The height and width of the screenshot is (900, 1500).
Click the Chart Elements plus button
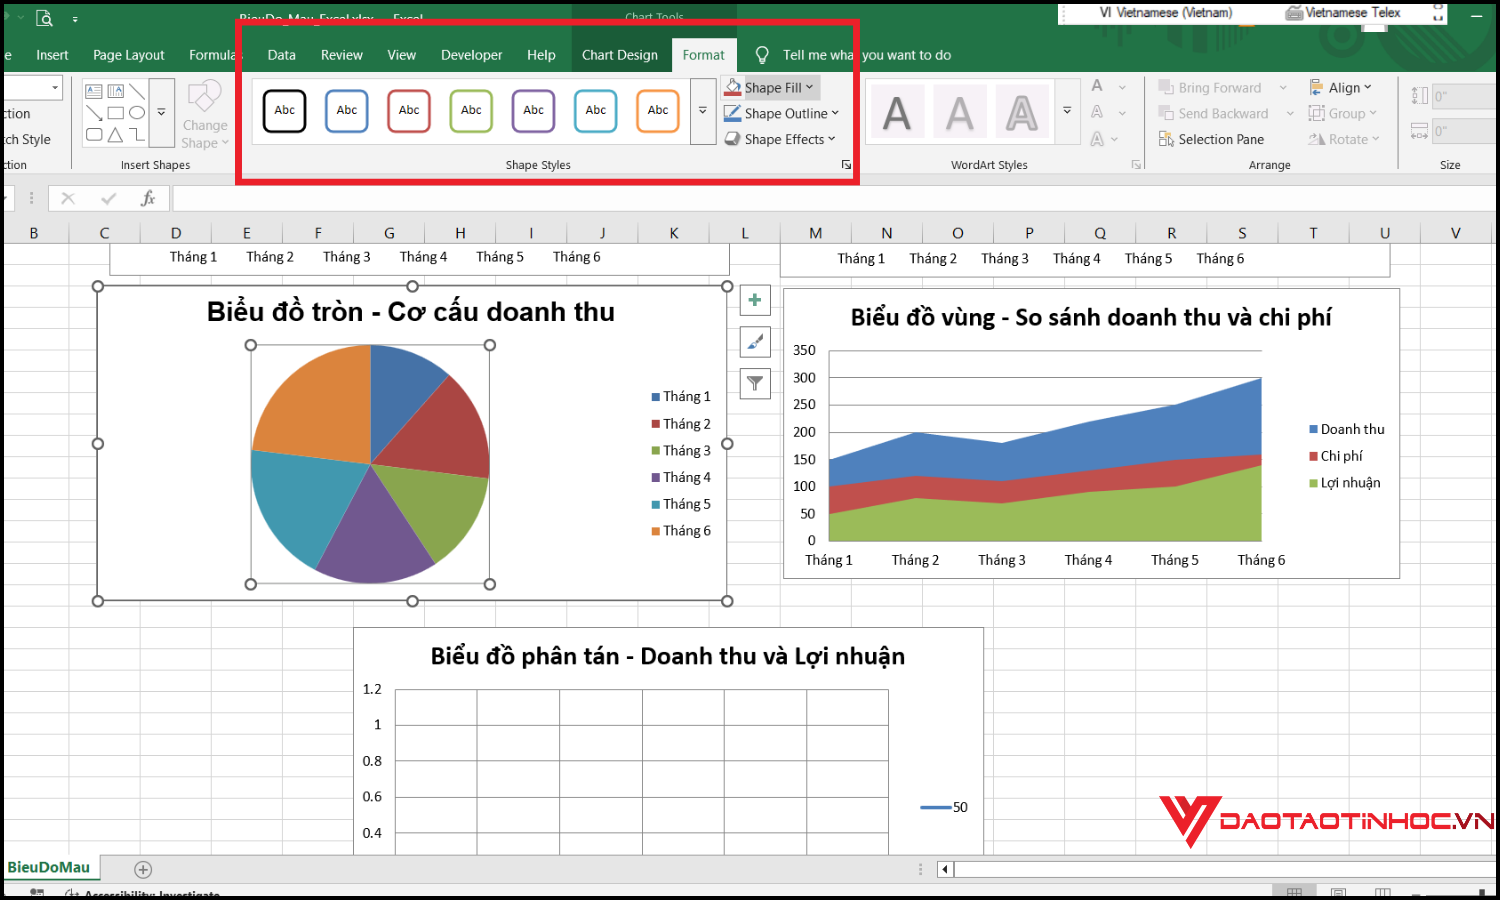pyautogui.click(x=755, y=300)
